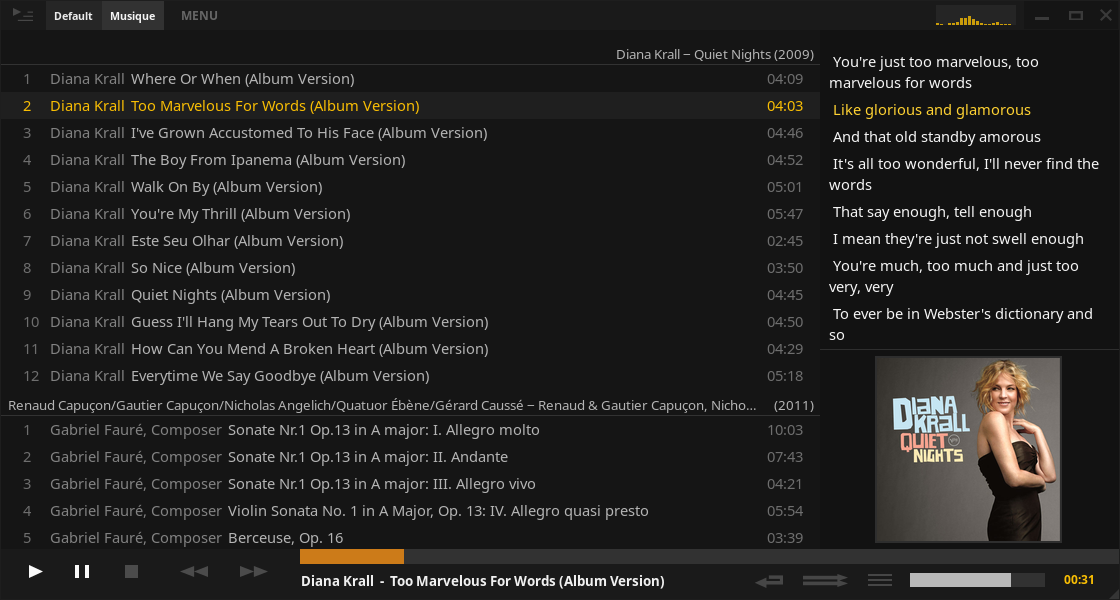Click the Quiet Nights album cover
The height and width of the screenshot is (600, 1120).
click(967, 449)
